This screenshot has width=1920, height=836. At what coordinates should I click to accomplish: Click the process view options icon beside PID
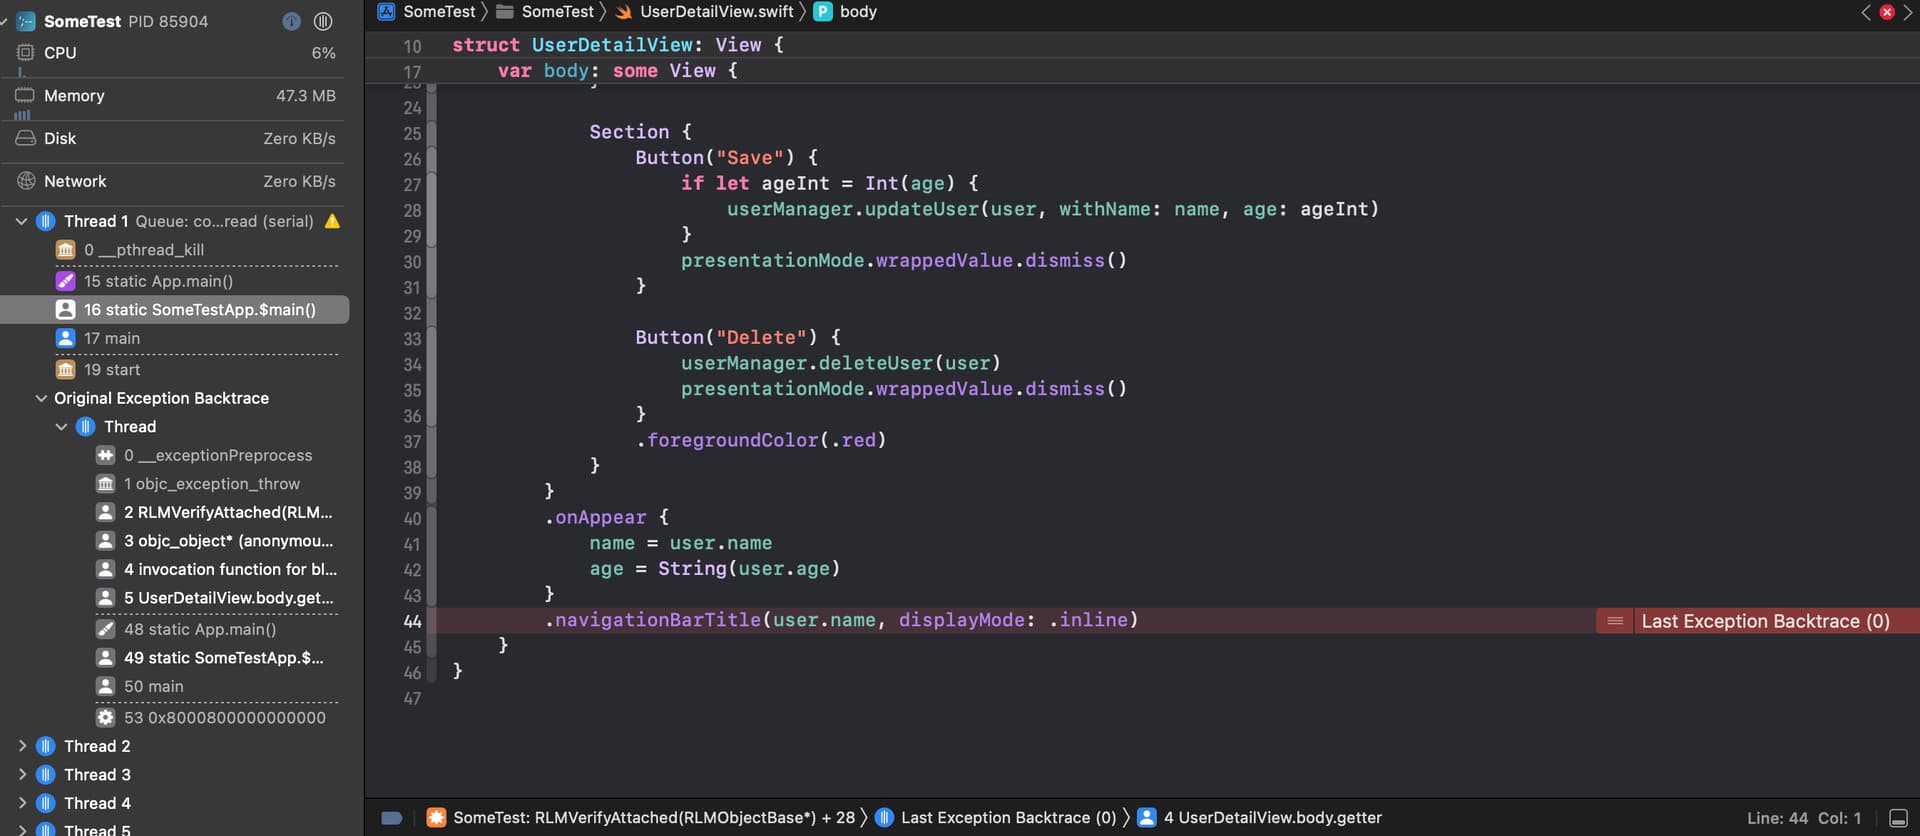[323, 21]
